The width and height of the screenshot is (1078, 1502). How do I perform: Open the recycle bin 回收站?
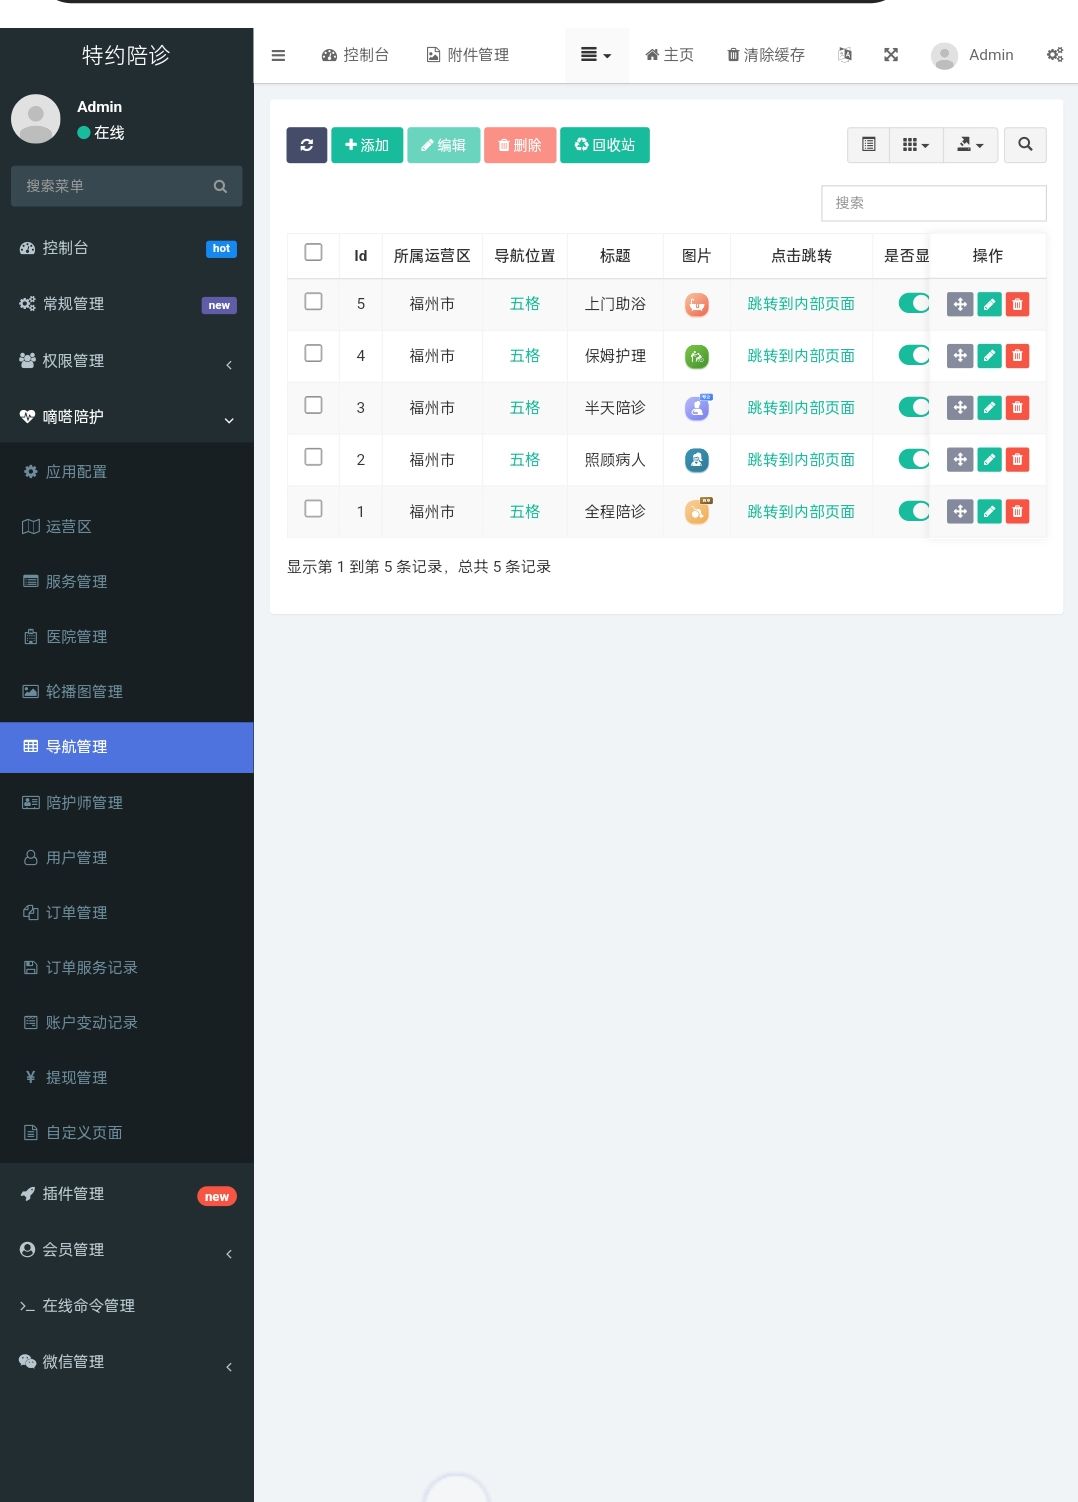[x=604, y=145]
